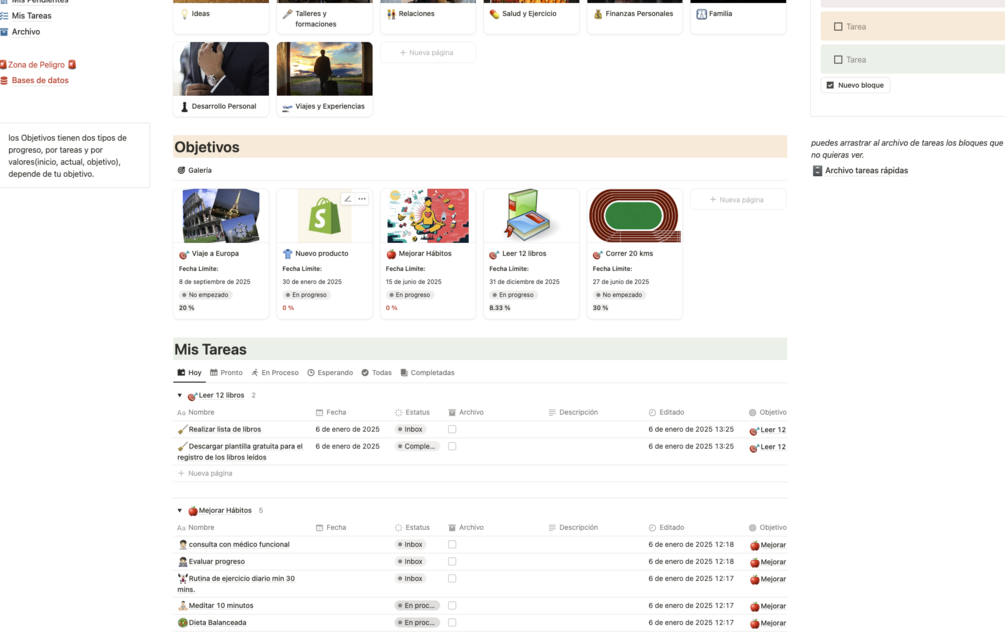Switch to the En Proceso tab
This screenshot has height=634, width=1005.
tap(274, 372)
